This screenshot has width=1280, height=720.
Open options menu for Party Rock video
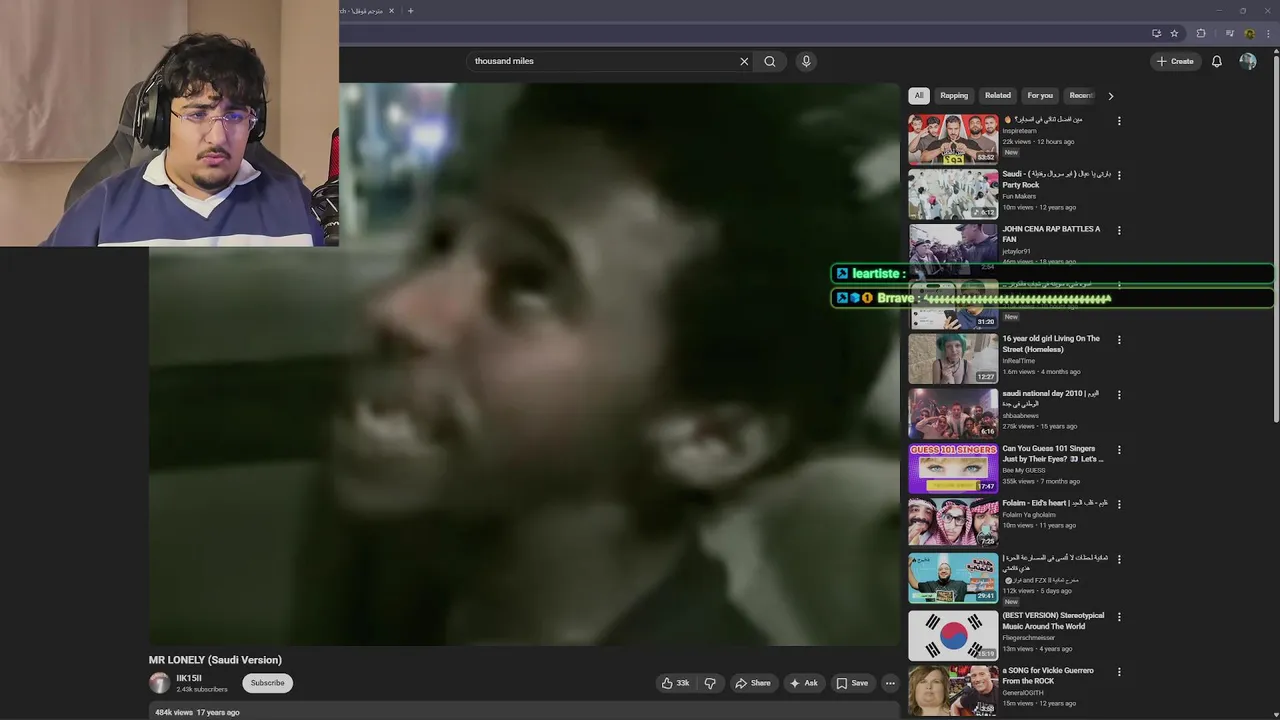(x=1119, y=175)
